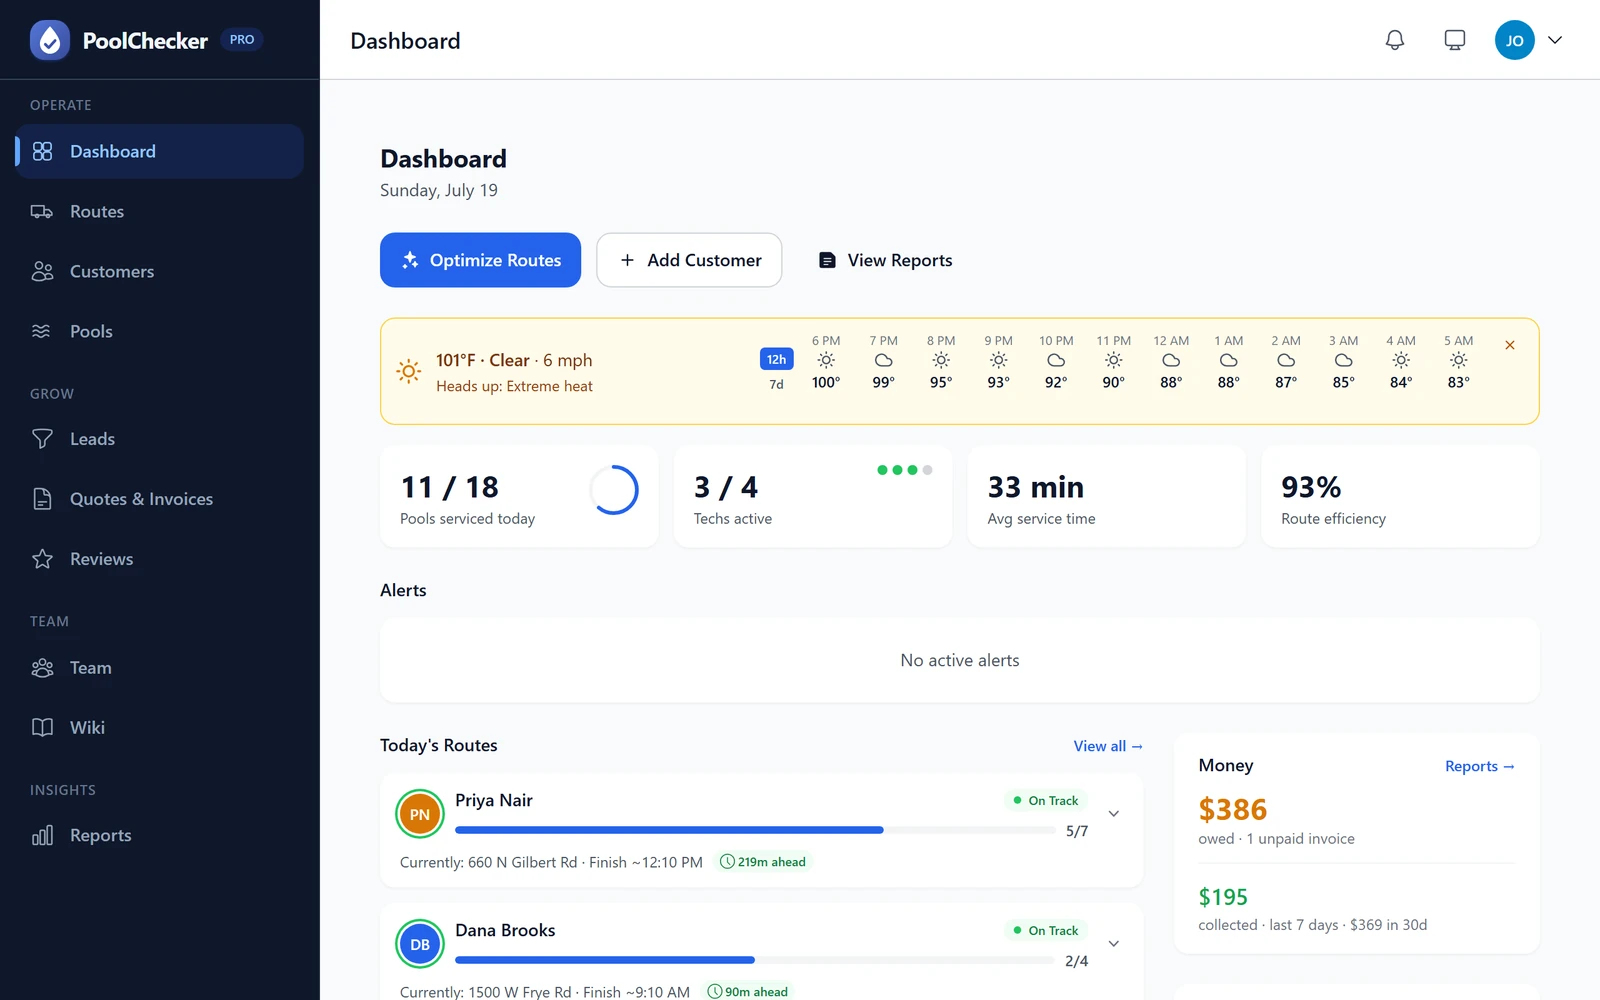Click the $386 owed amount

click(x=1232, y=809)
